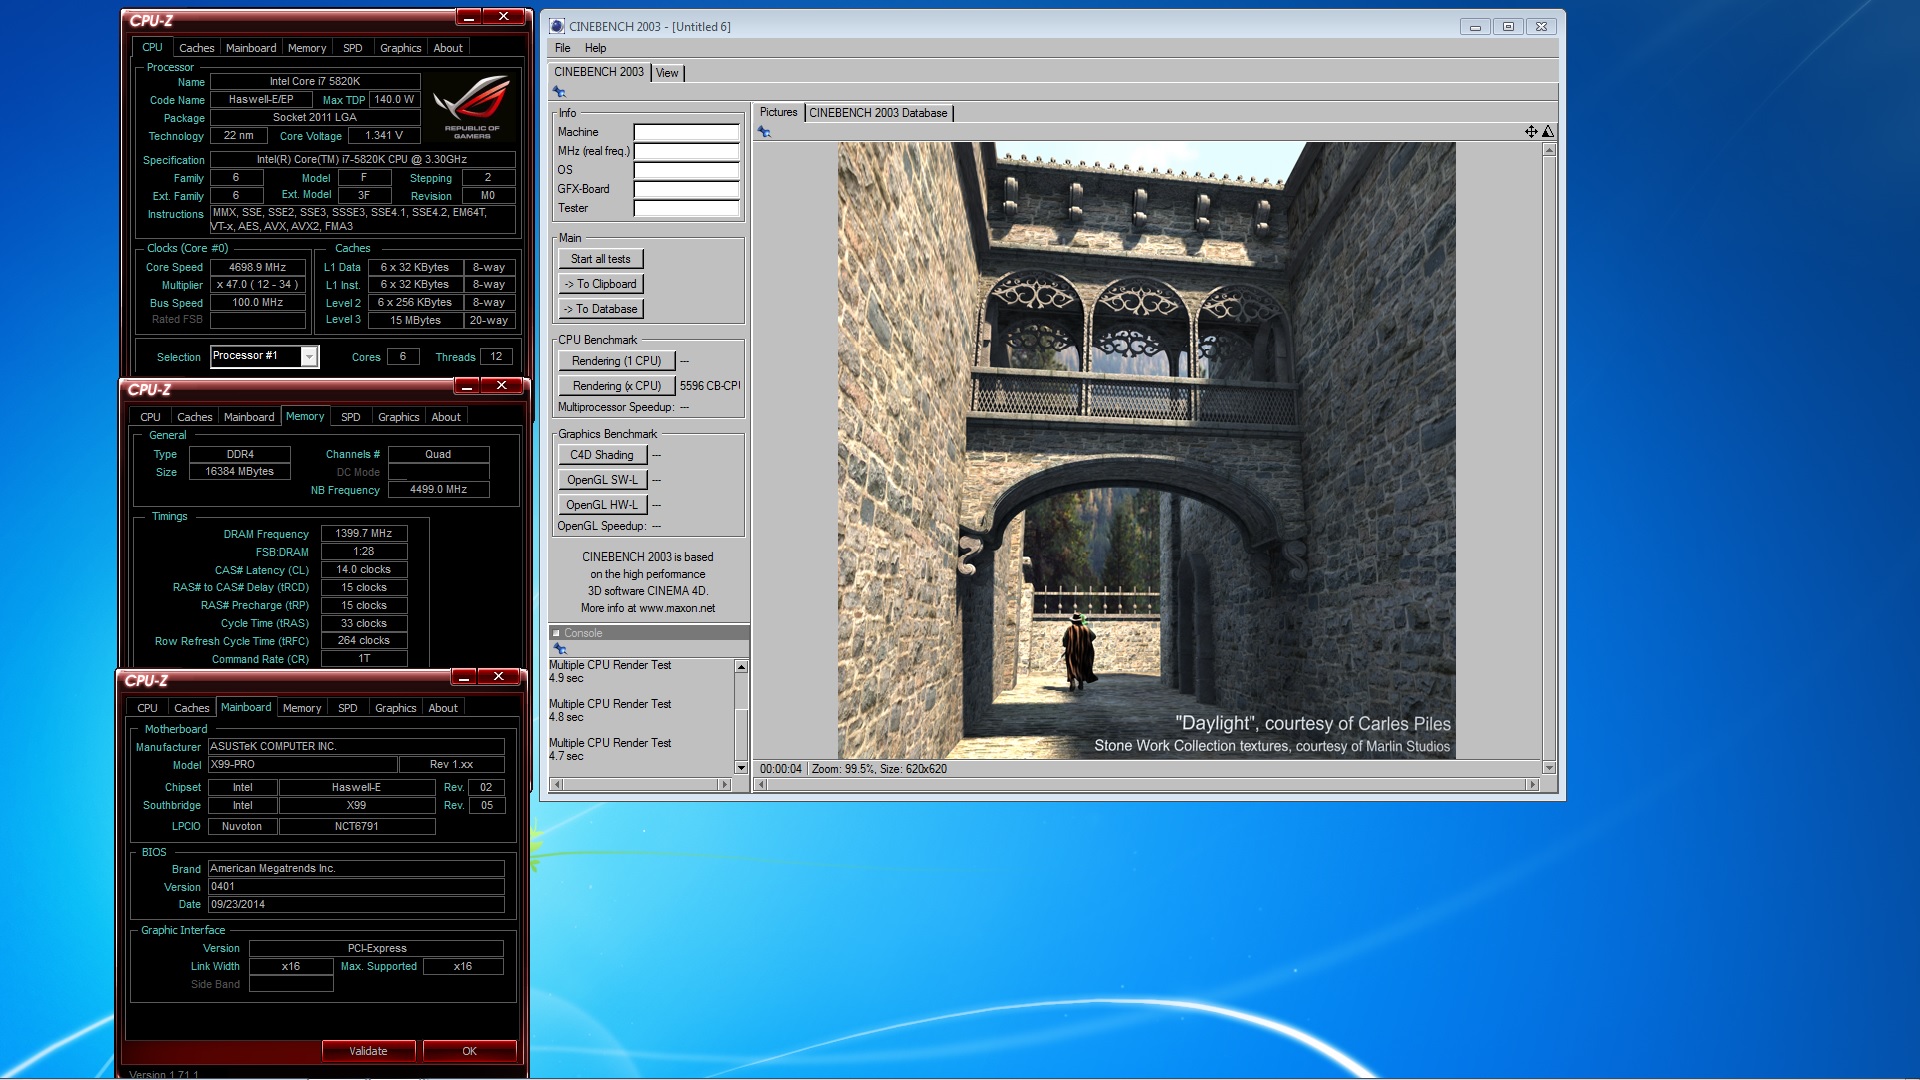Collapse the Console panel via its header icon
Screen dimensions: 1920x1080
click(556, 633)
